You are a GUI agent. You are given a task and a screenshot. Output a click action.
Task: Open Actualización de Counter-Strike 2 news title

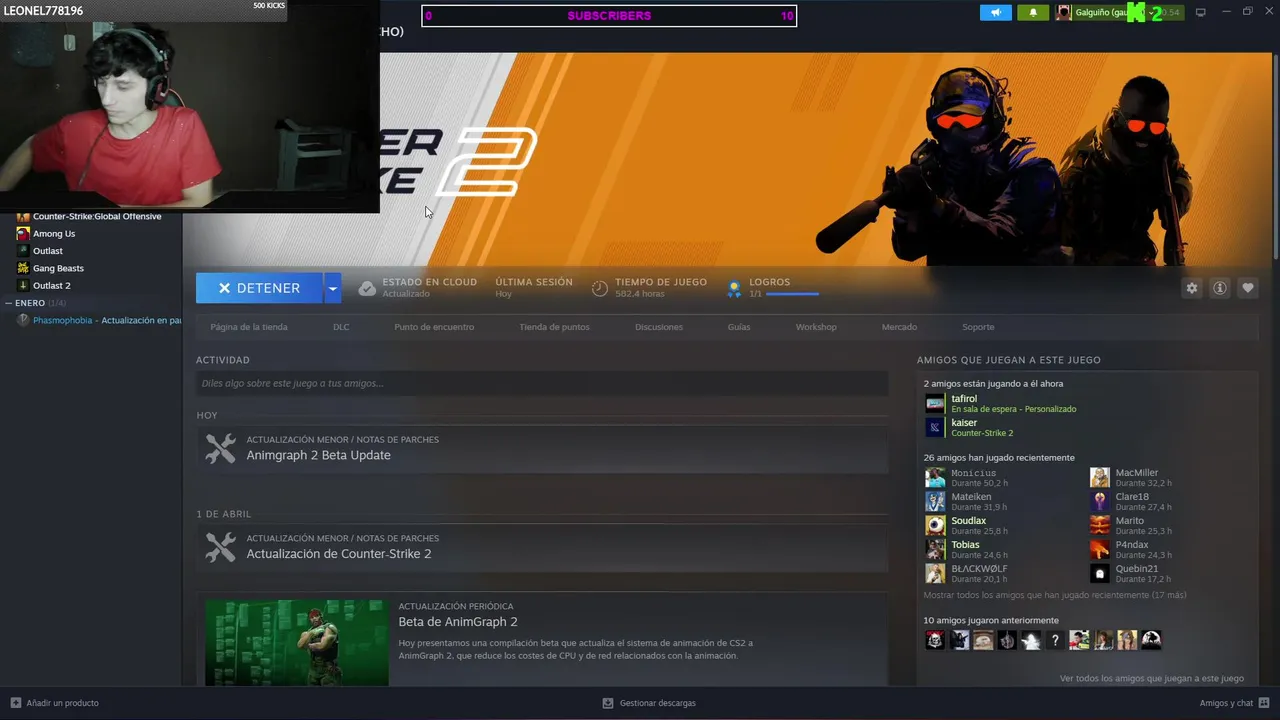pos(339,554)
